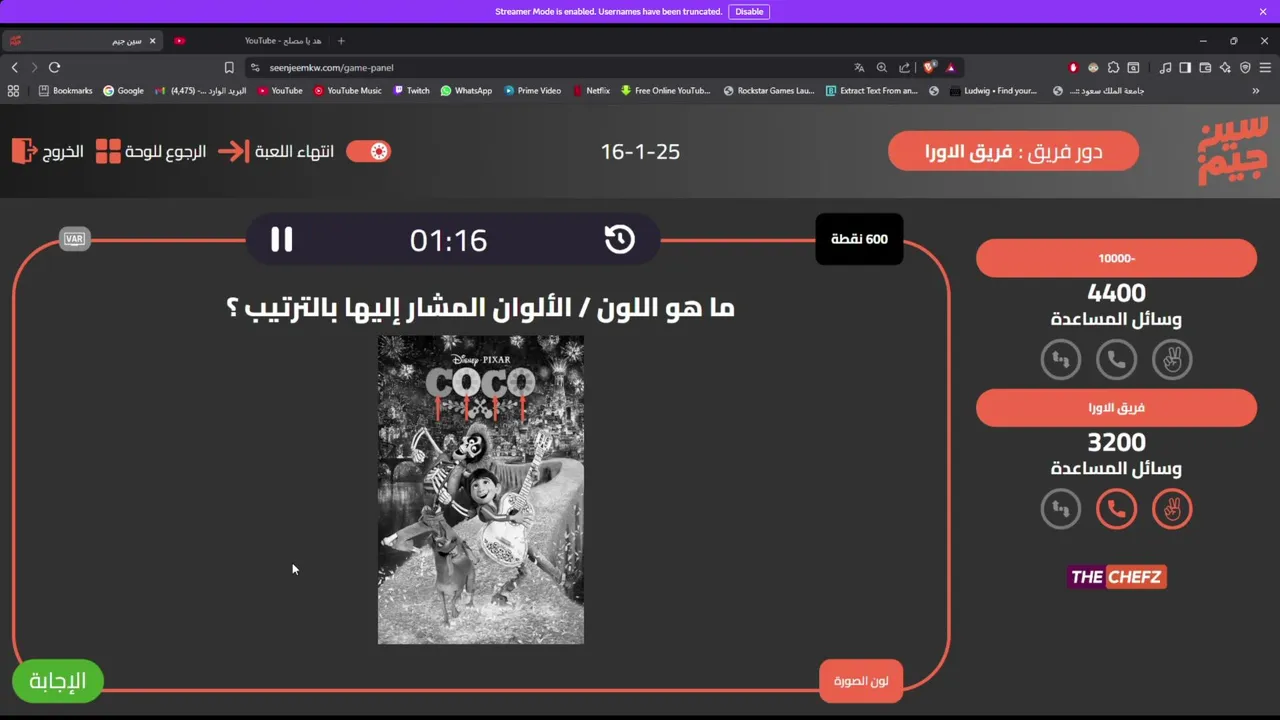
Task: Click the share page icon
Action: tap(904, 68)
